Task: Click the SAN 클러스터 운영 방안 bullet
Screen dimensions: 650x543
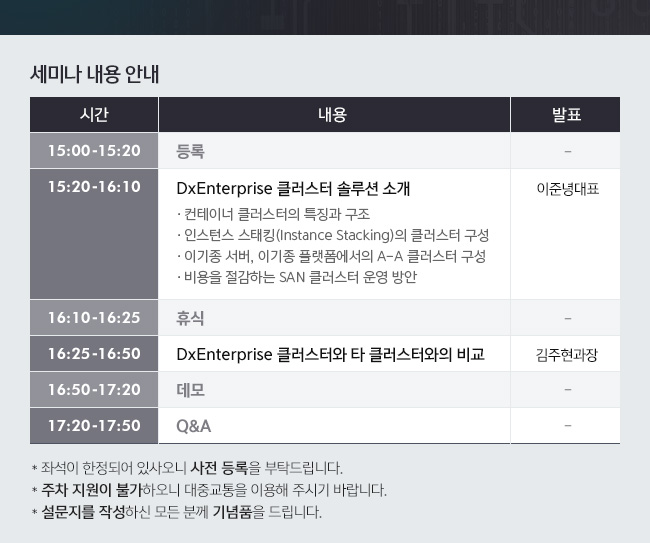Action: [297, 277]
